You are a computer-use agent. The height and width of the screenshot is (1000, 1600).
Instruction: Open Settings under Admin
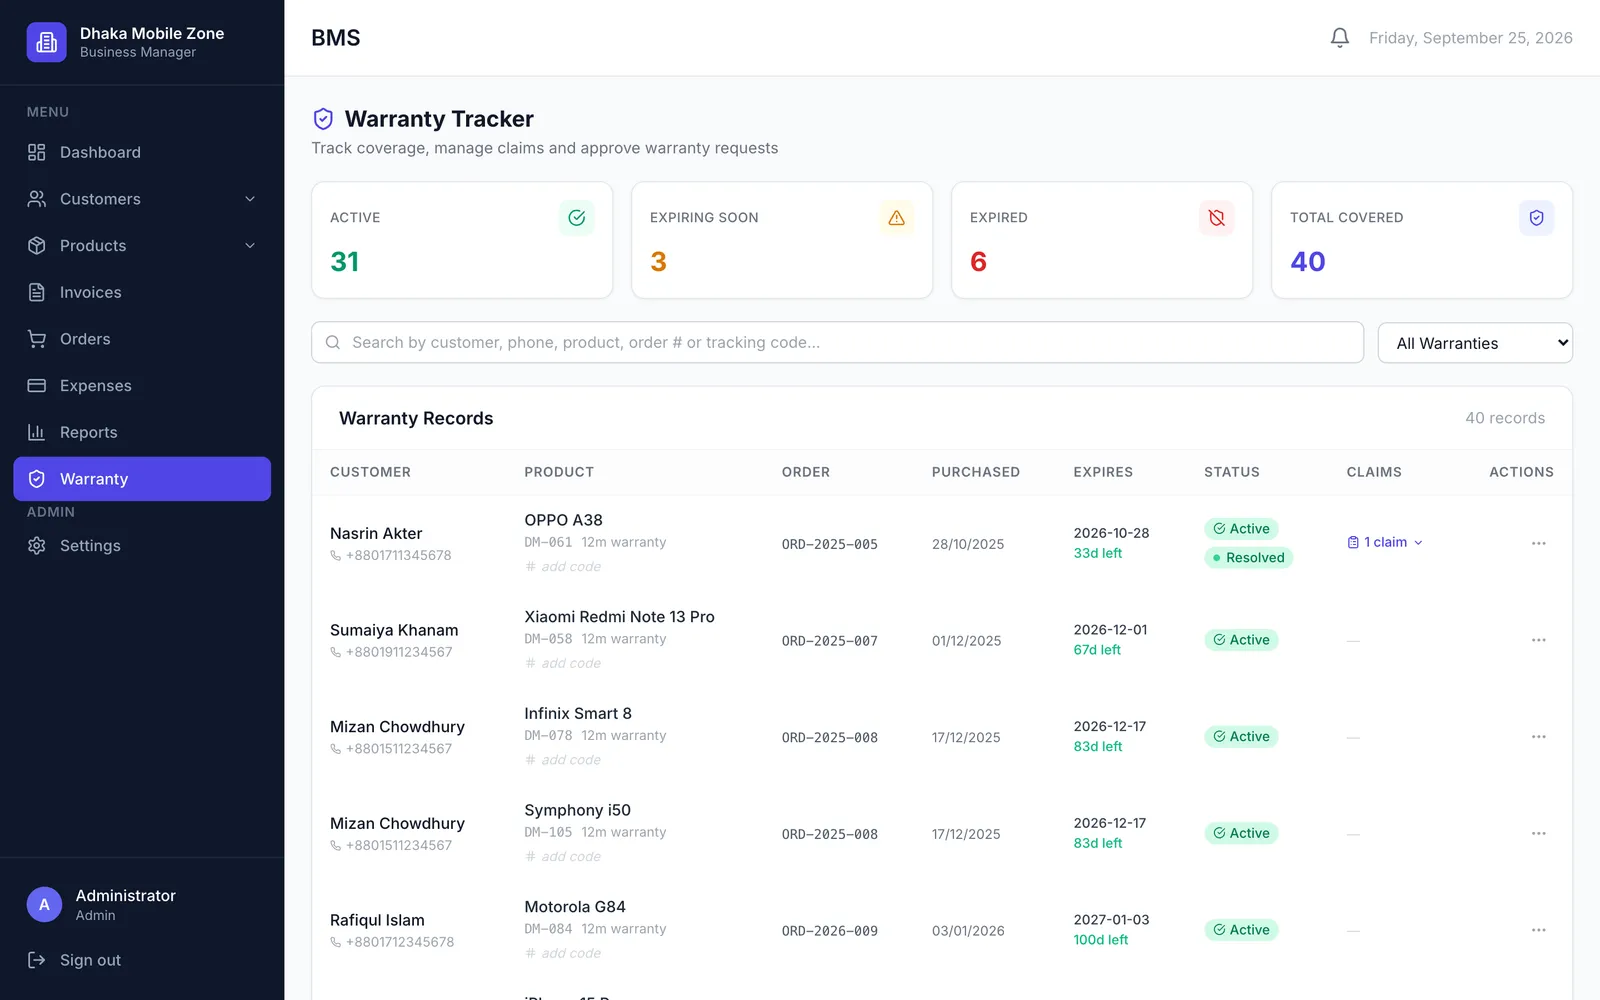142,546
